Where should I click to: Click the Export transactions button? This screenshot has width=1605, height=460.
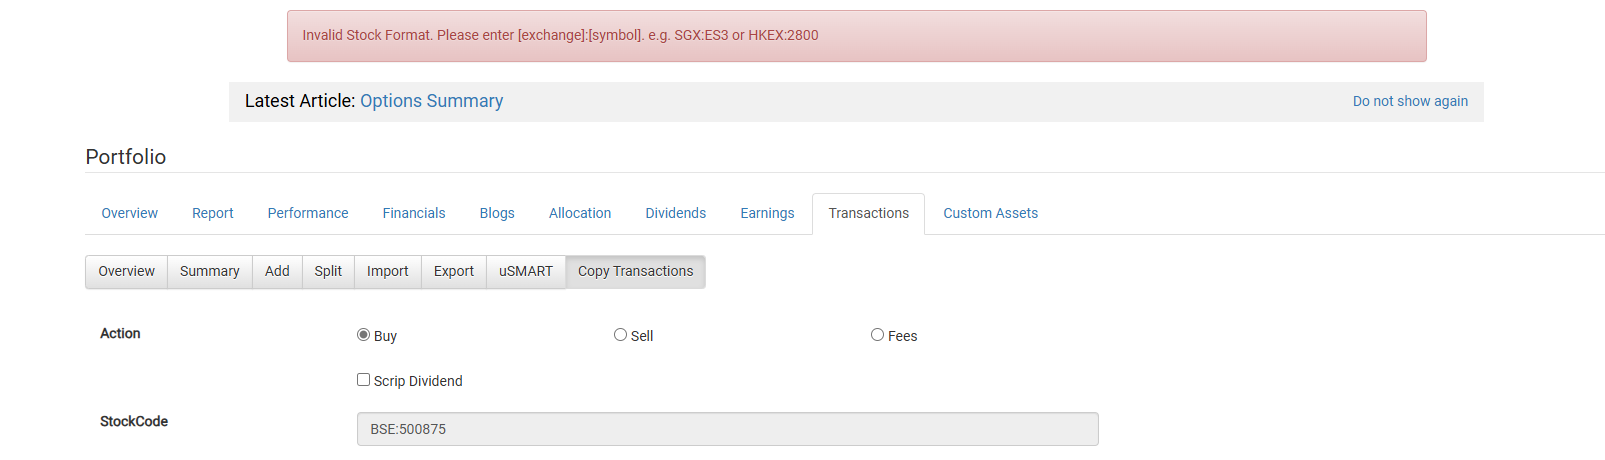(x=454, y=271)
